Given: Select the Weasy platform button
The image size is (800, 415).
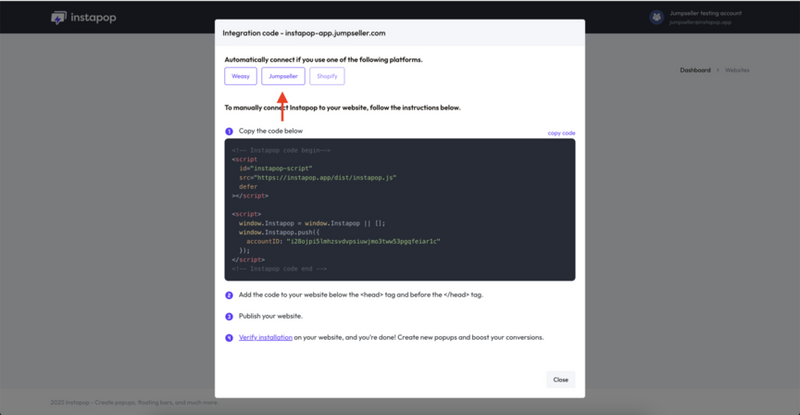Looking at the screenshot, I should coord(240,76).
